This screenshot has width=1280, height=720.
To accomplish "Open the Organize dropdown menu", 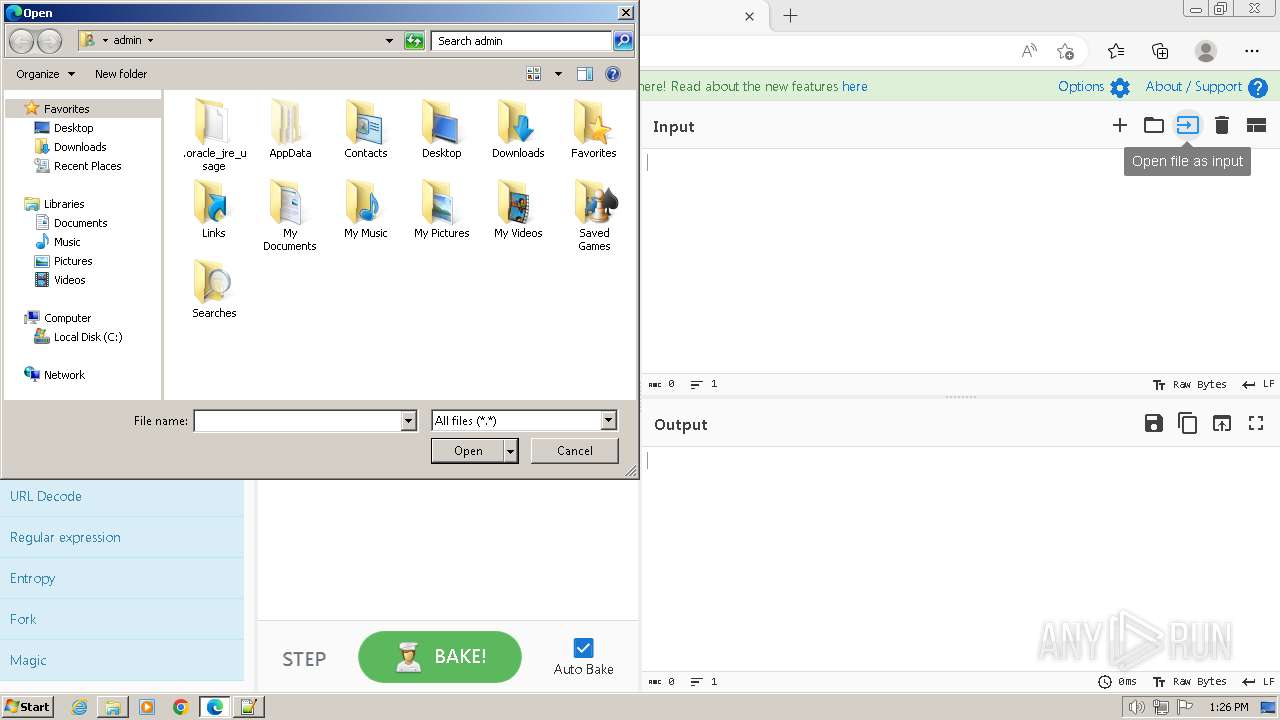I will (x=45, y=74).
